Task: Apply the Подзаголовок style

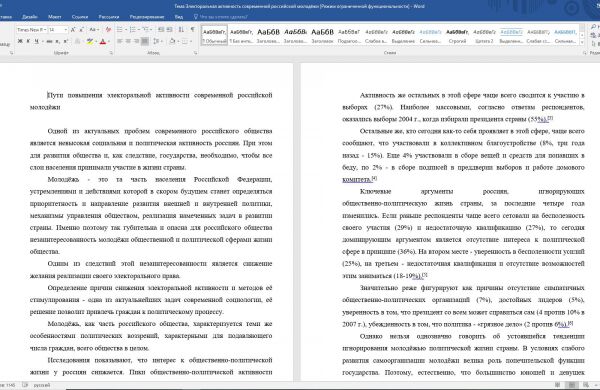Action: pyautogui.click(x=349, y=35)
